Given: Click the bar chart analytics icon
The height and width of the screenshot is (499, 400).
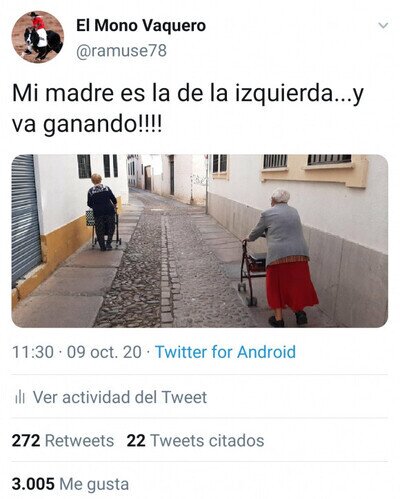Looking at the screenshot, I should click(20, 397).
